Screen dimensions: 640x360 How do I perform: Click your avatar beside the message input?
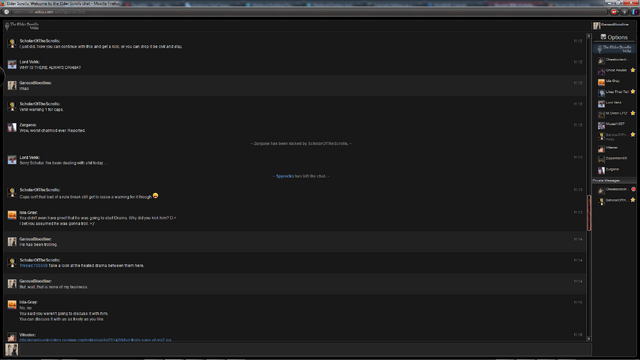click(11, 350)
